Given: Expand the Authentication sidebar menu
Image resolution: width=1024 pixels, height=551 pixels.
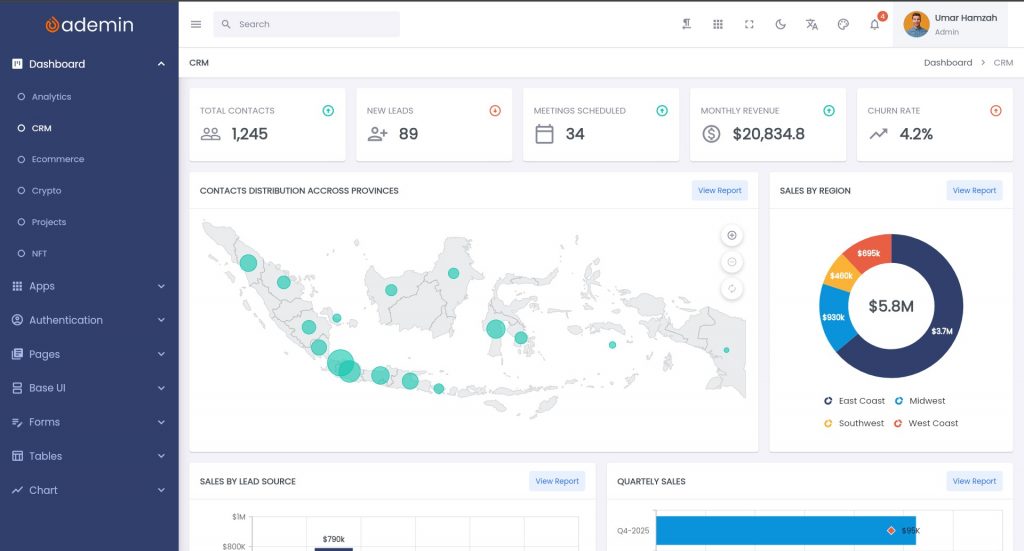Looking at the screenshot, I should [89, 320].
